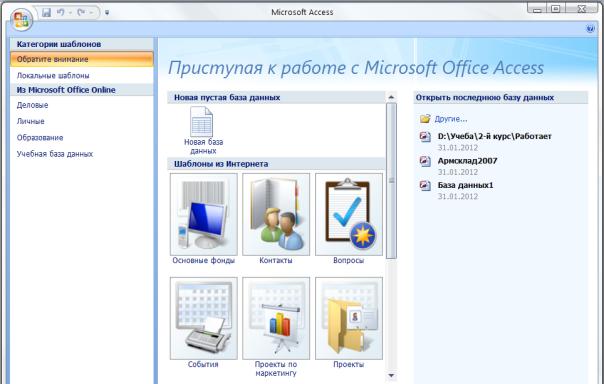Open 'Образование' online templates
The image size is (604, 384).
click(40, 138)
